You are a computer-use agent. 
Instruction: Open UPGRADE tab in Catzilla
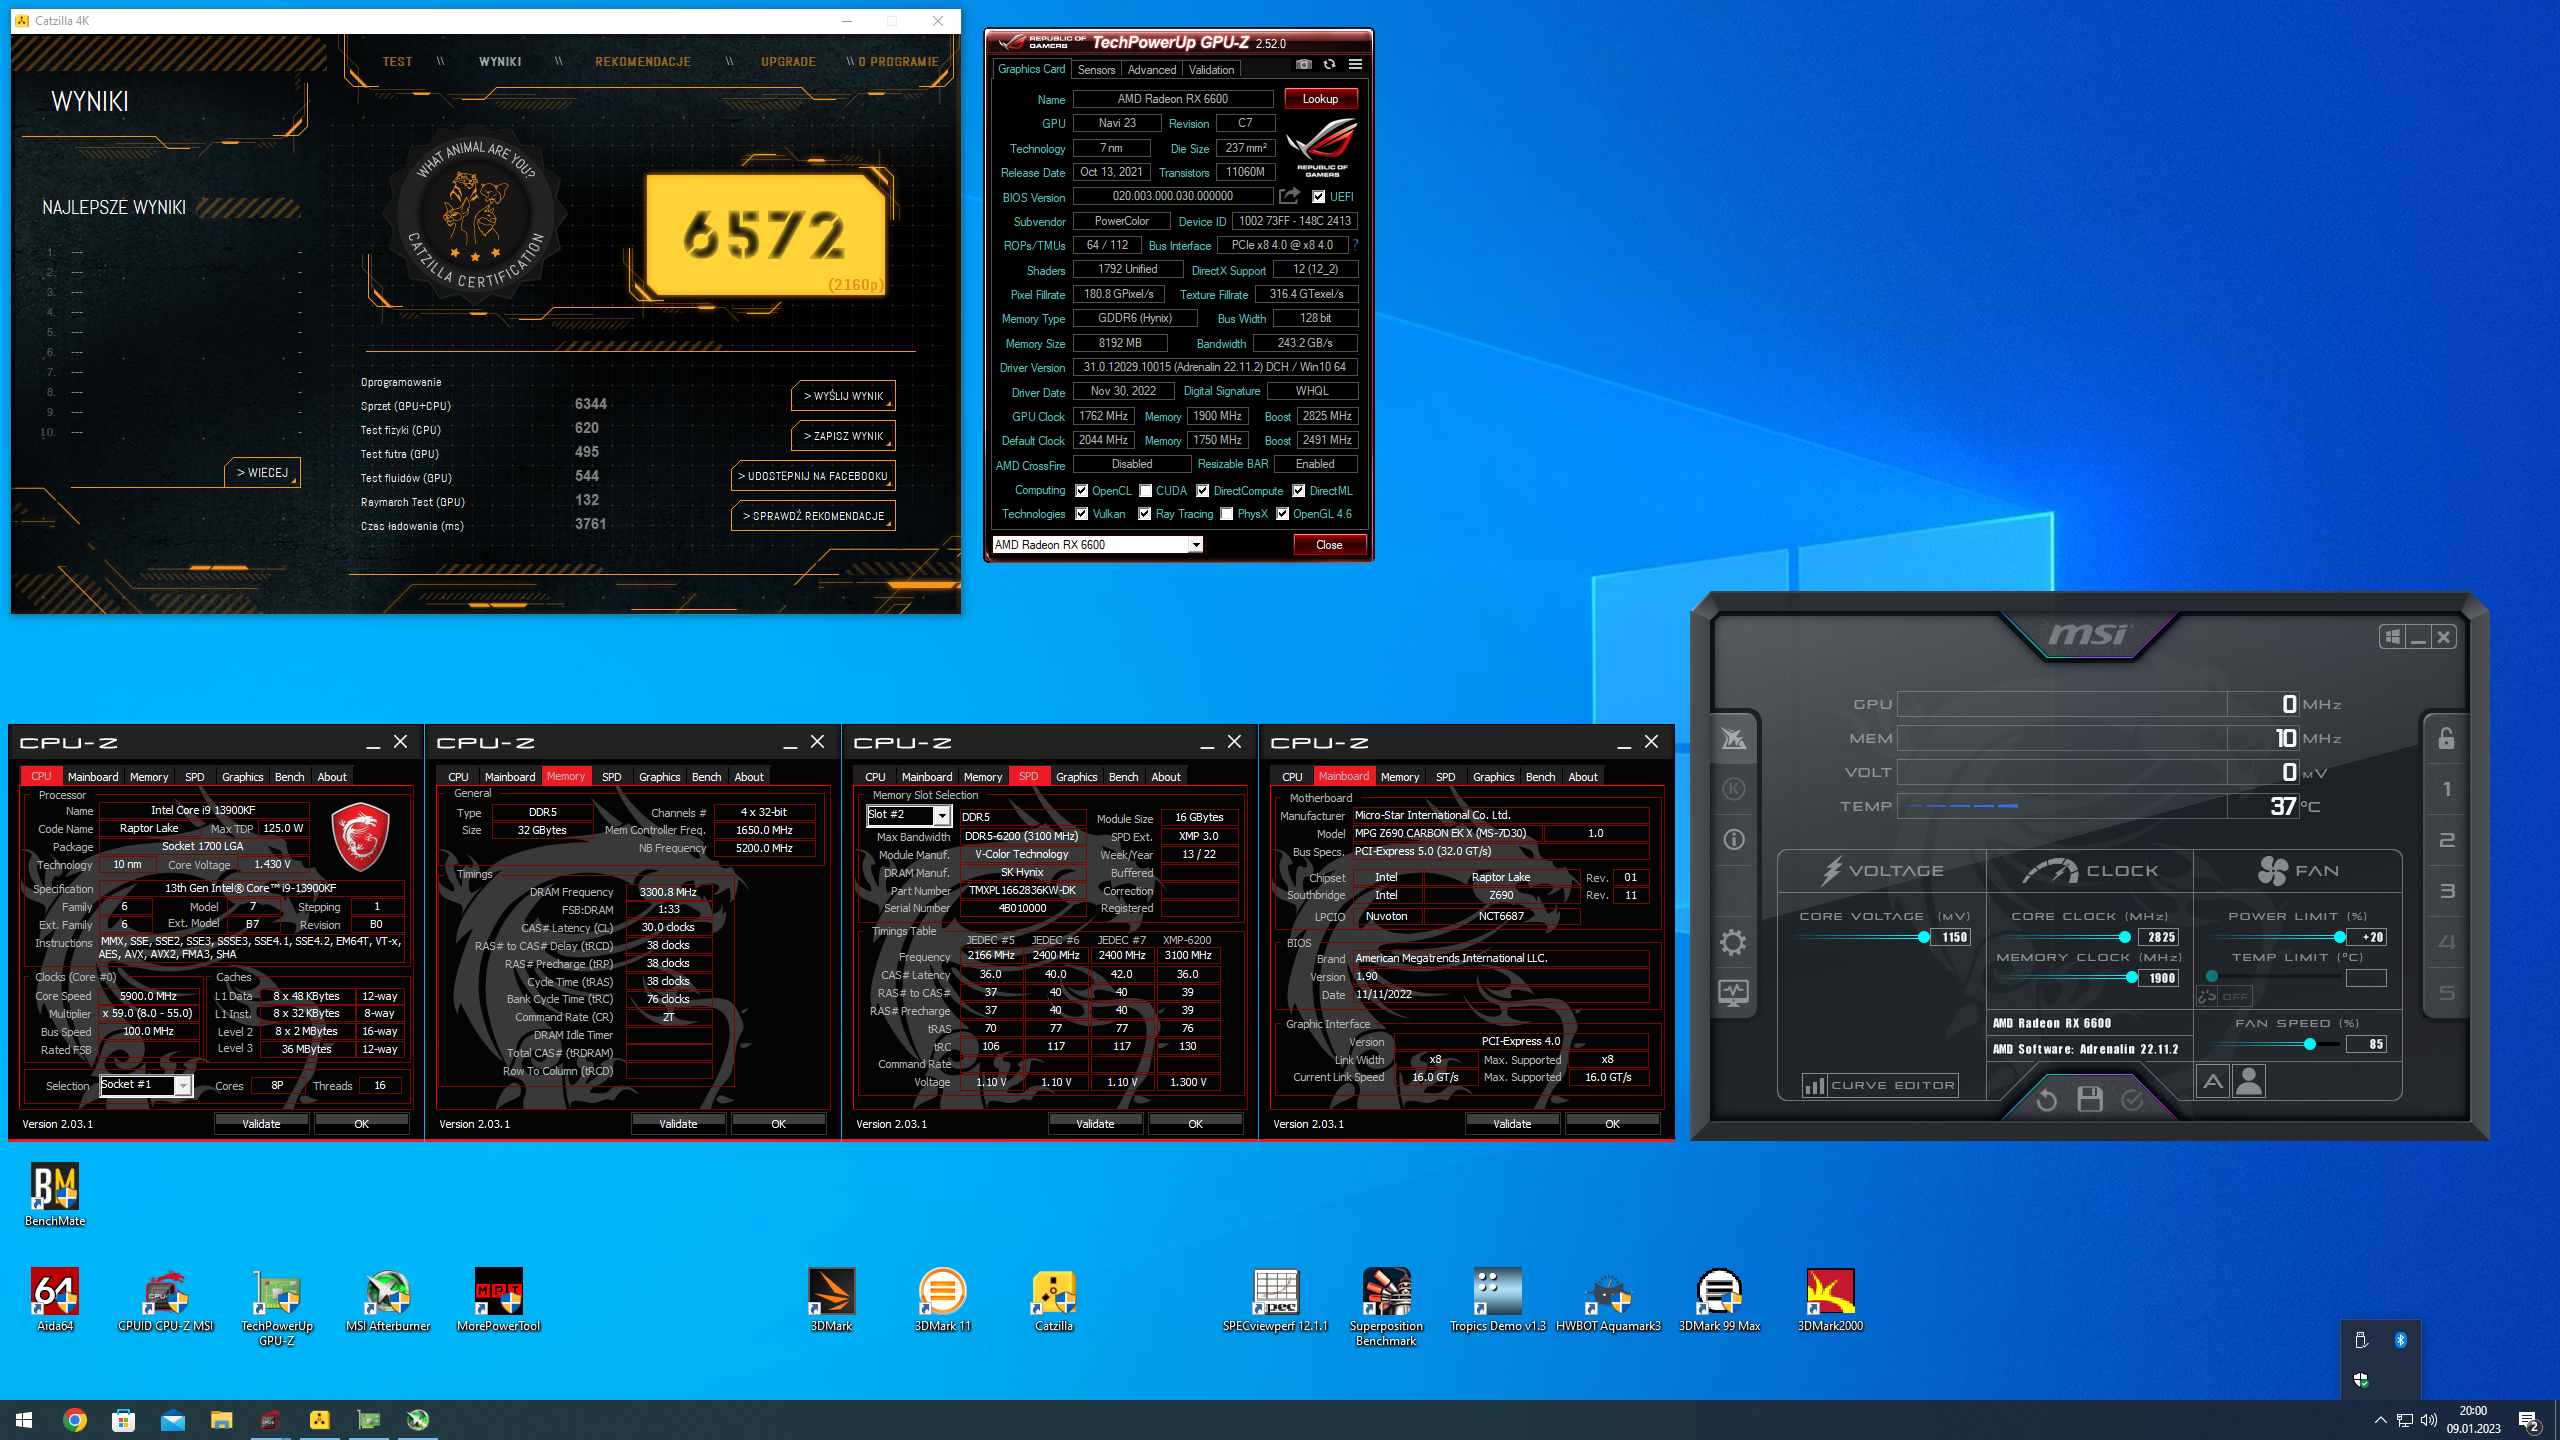[788, 62]
